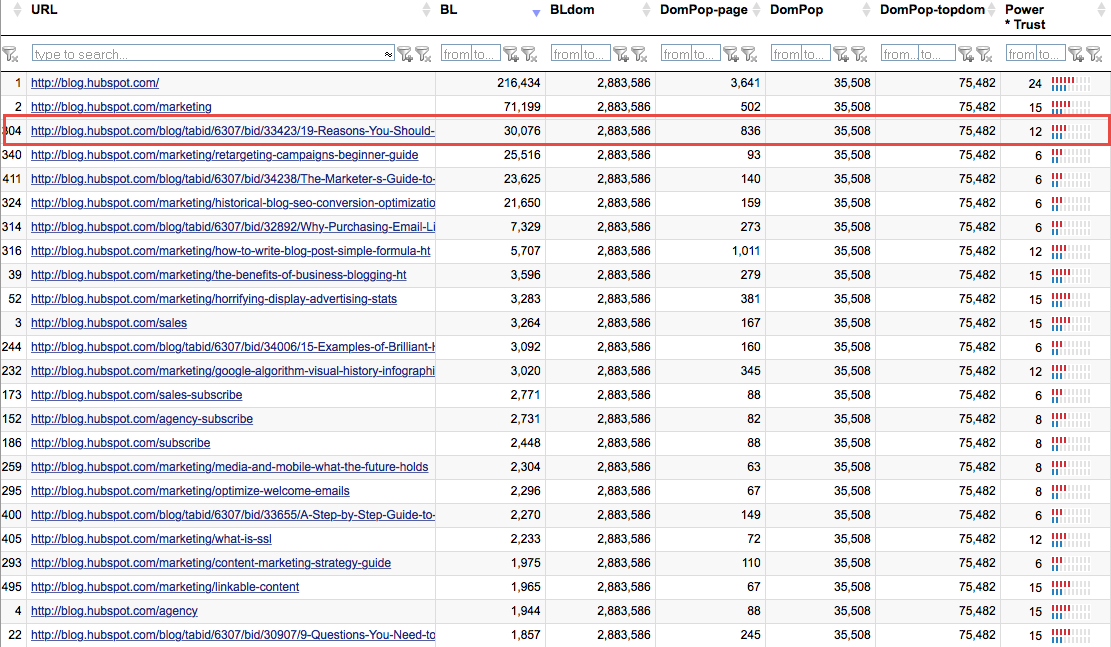Open the google-algorithm-visual-history link
1111x647 pixels.
tap(232, 371)
